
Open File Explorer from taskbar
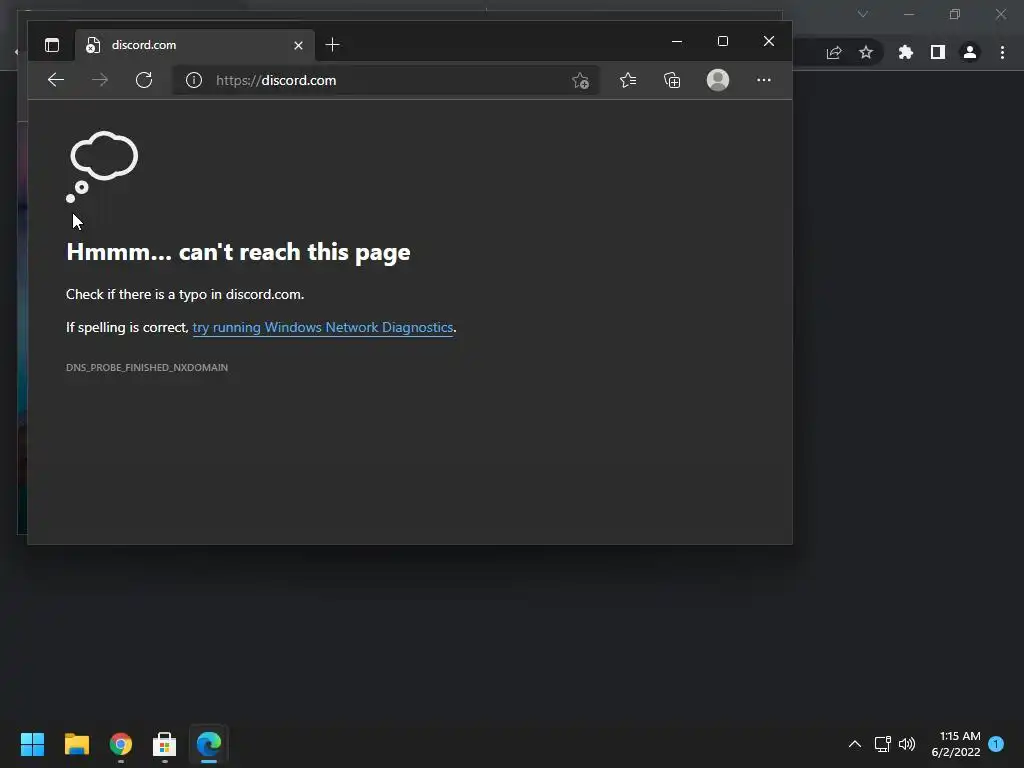[76, 744]
